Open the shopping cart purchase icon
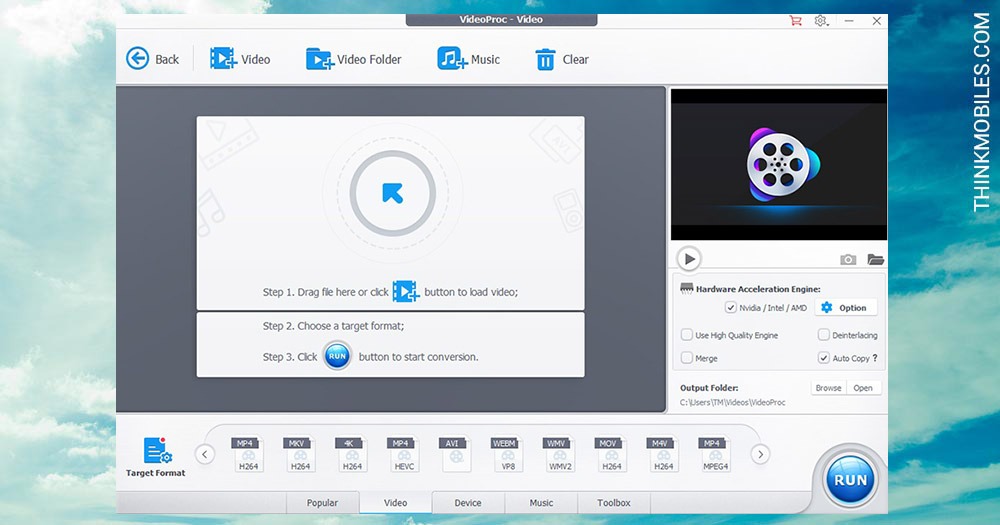 pos(795,20)
